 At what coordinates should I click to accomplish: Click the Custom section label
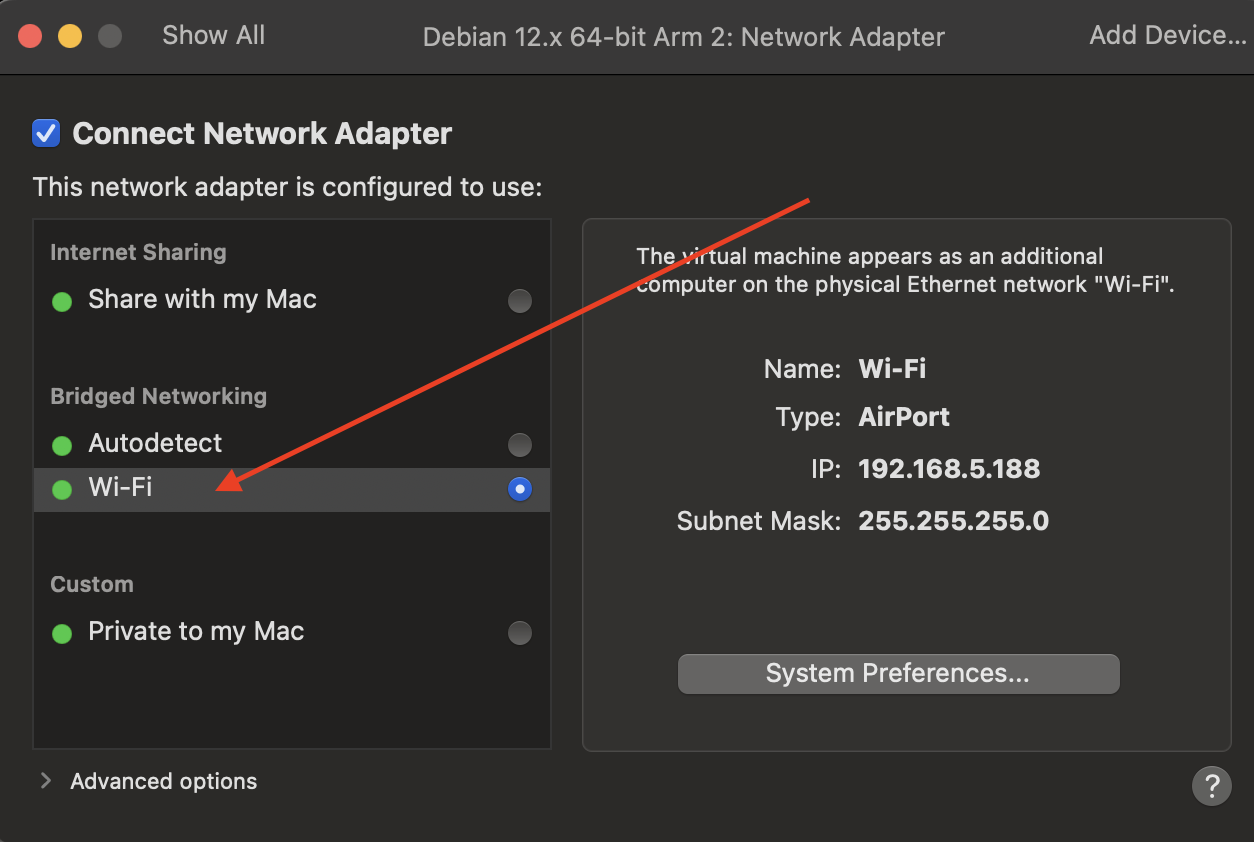[x=91, y=584]
